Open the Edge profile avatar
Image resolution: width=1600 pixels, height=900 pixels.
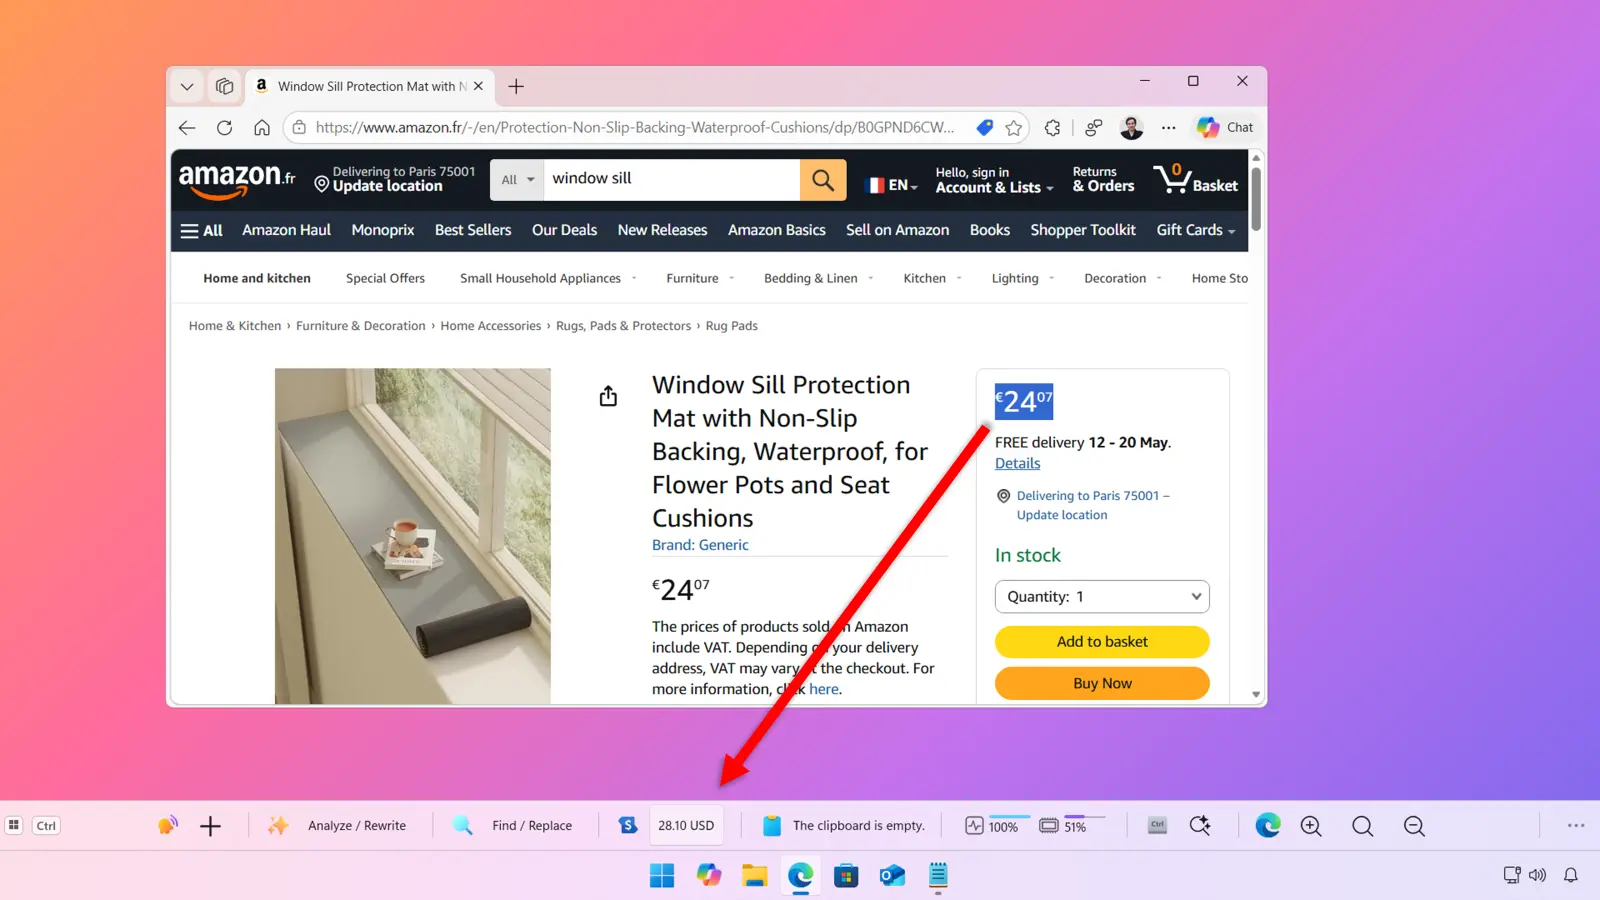click(1131, 128)
